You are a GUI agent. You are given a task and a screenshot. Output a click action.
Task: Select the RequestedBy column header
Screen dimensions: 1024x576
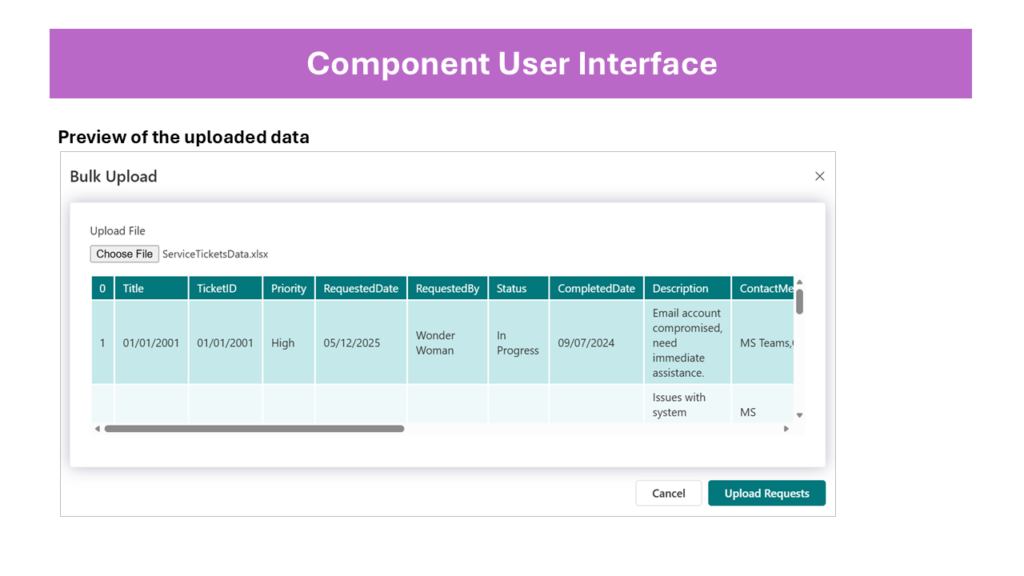[x=447, y=288]
